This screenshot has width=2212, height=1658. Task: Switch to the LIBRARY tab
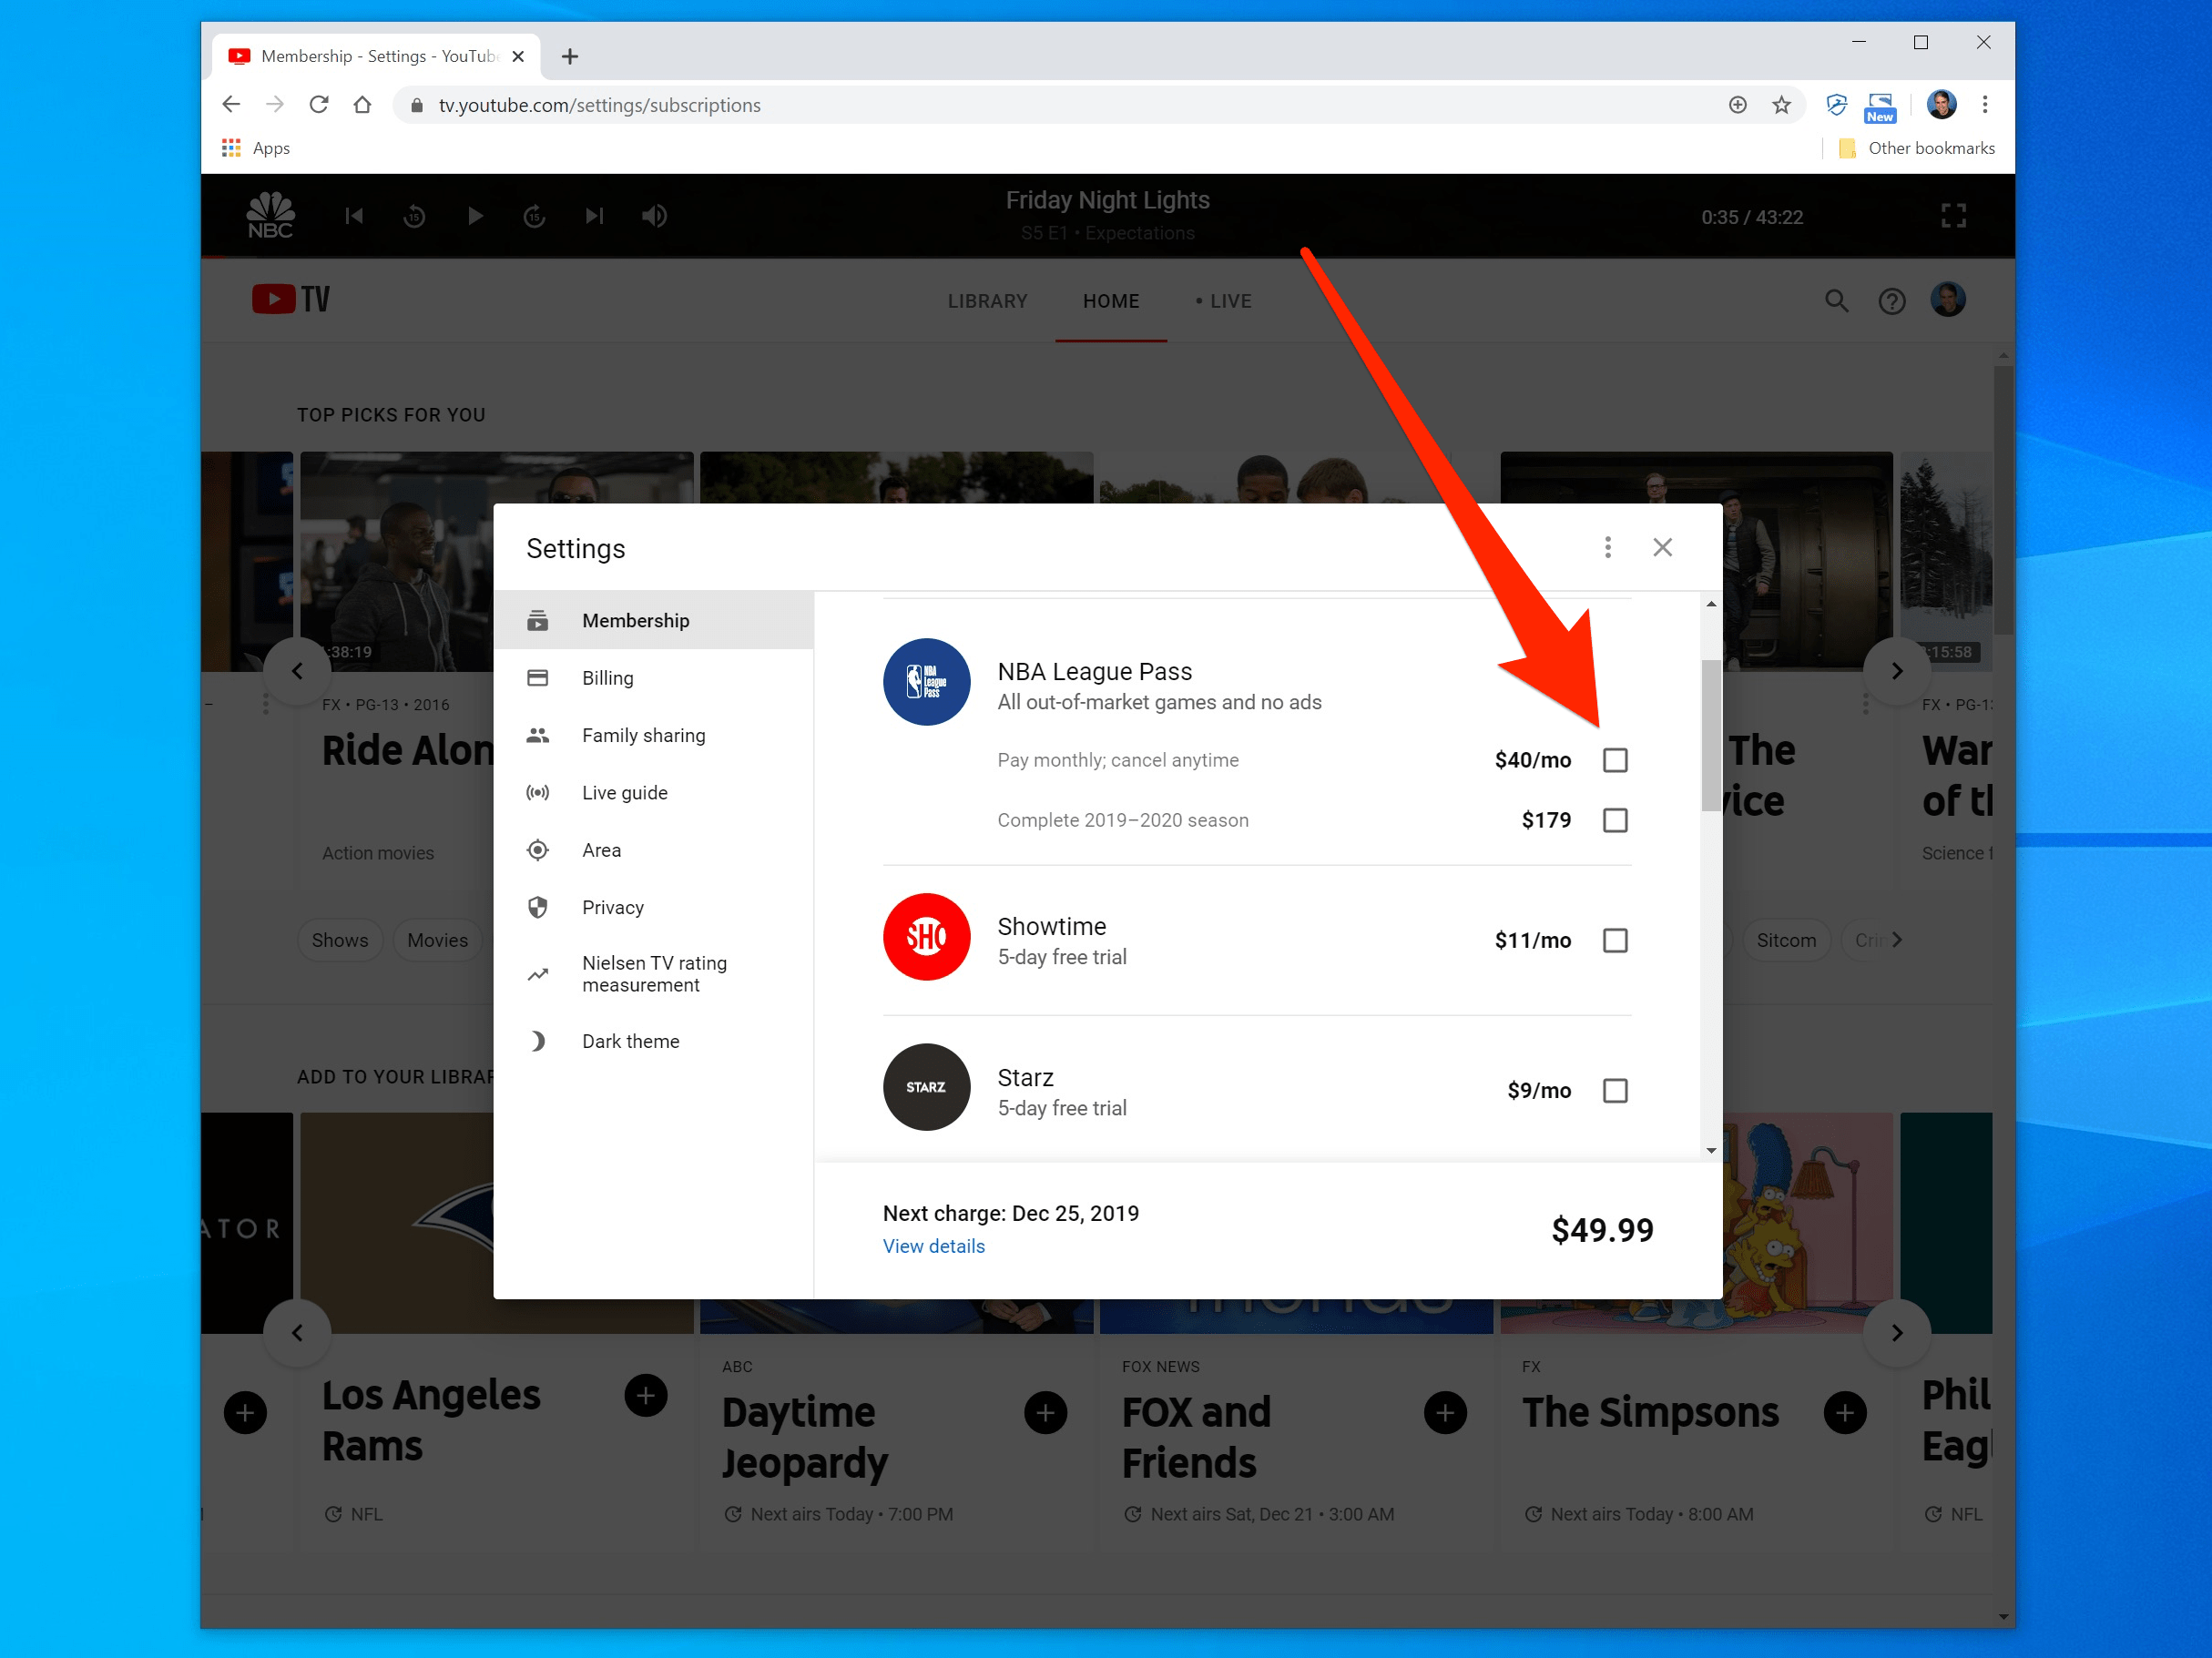tap(987, 301)
